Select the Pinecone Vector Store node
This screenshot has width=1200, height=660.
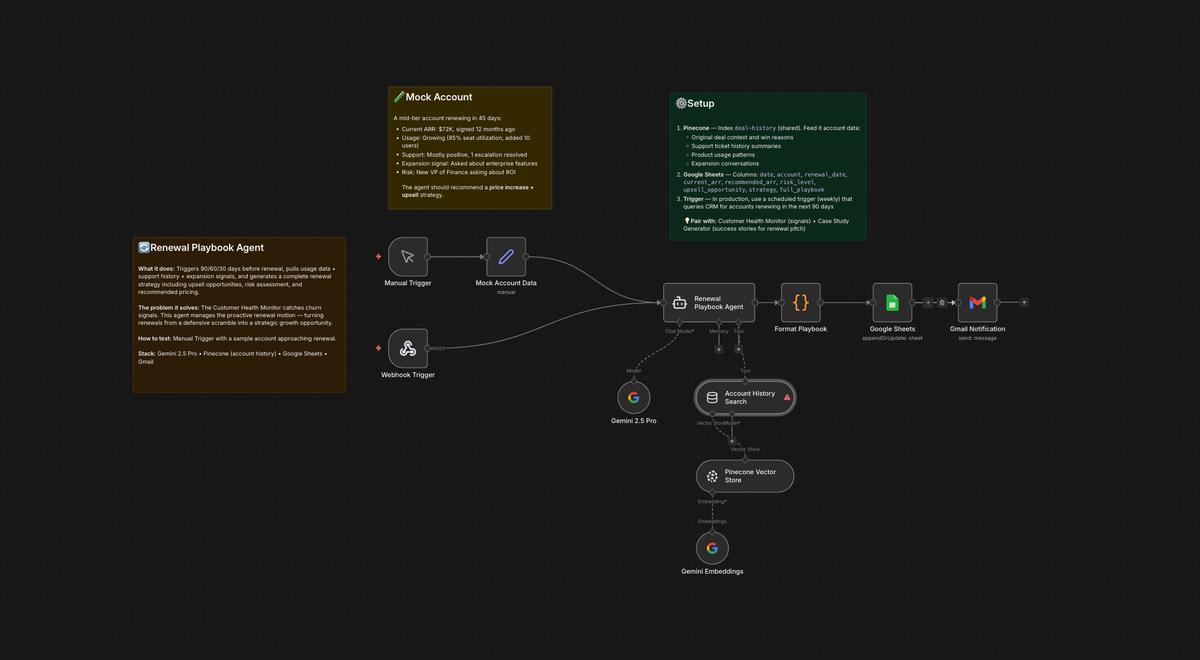coord(745,476)
